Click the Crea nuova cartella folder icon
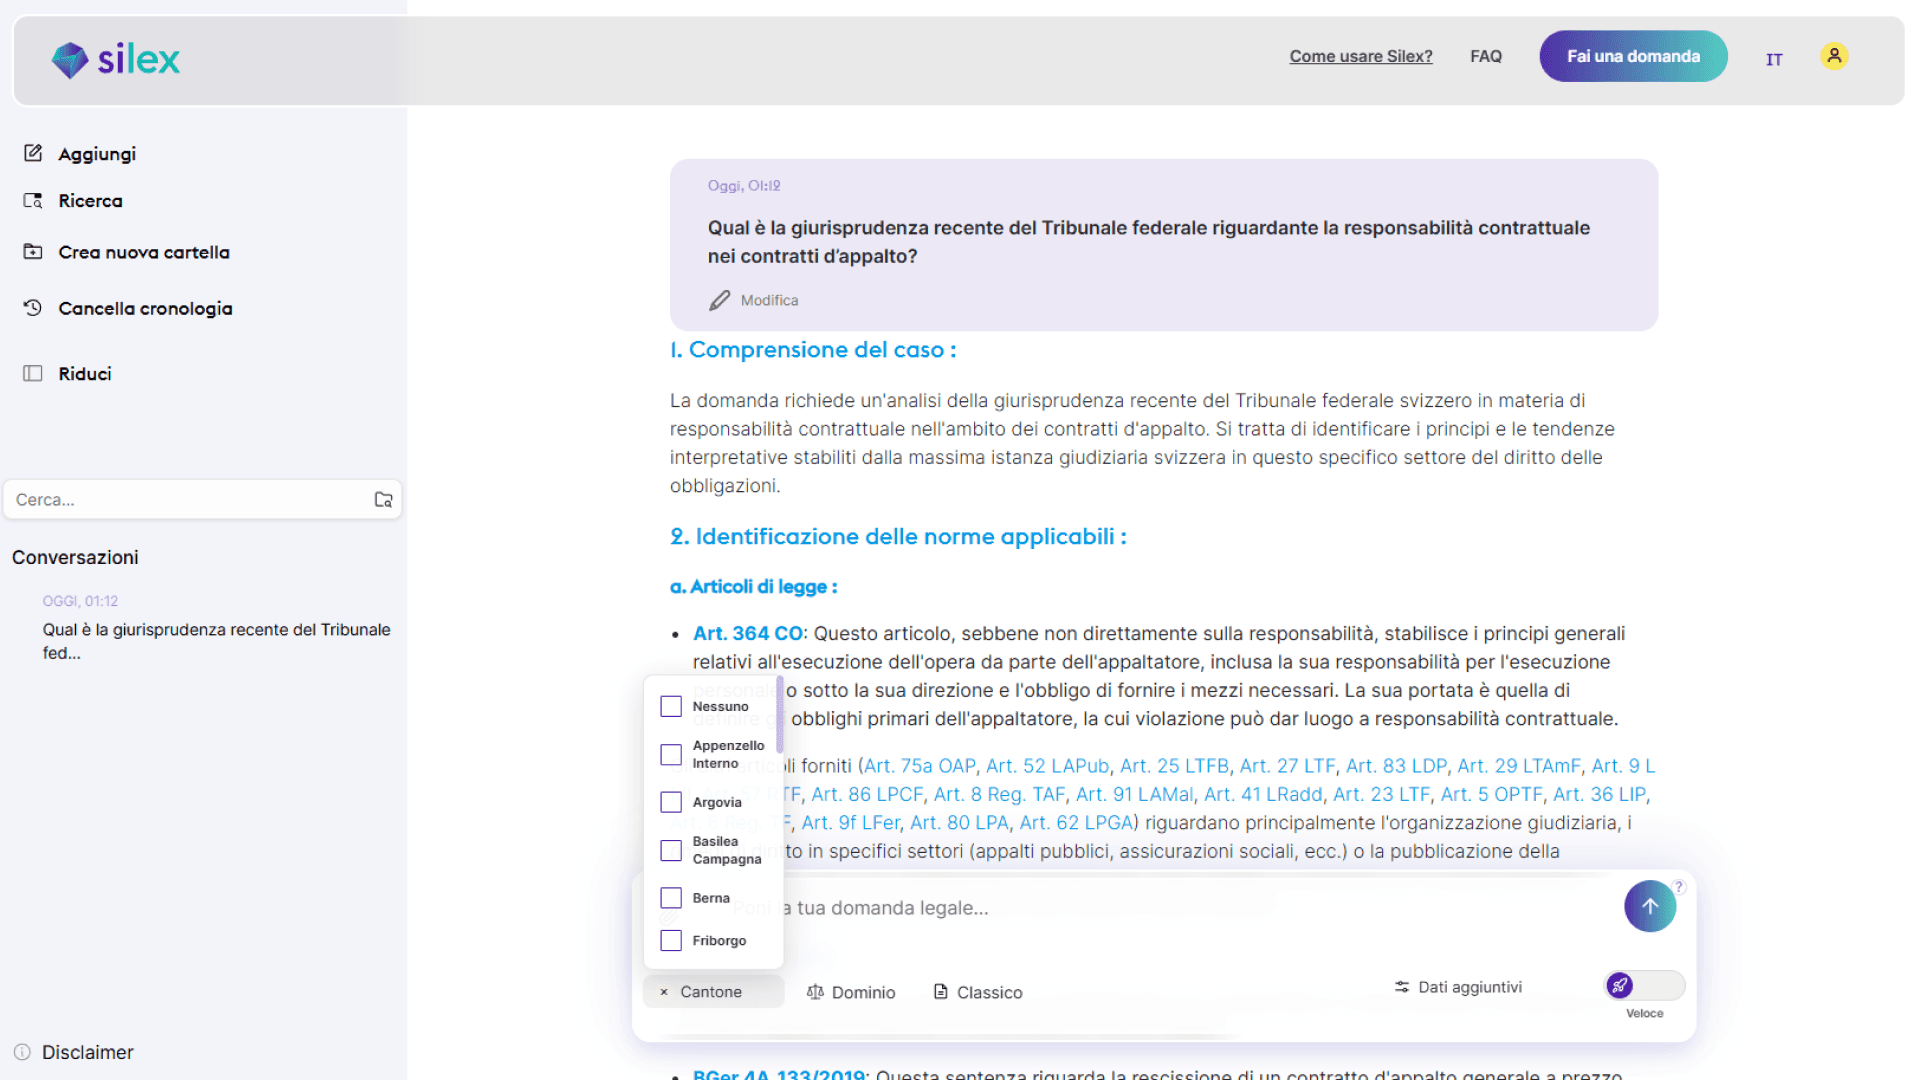This screenshot has width=1920, height=1080. pyautogui.click(x=33, y=252)
